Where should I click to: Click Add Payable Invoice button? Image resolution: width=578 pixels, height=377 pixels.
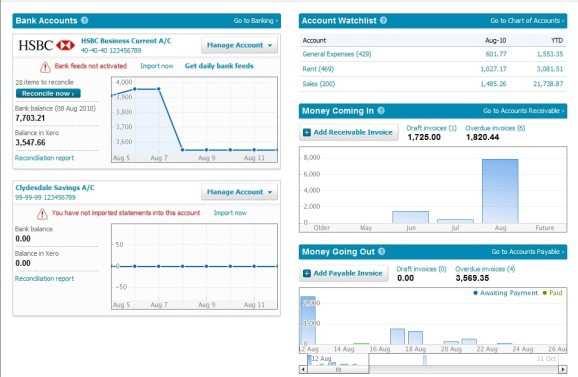pyautogui.click(x=344, y=273)
